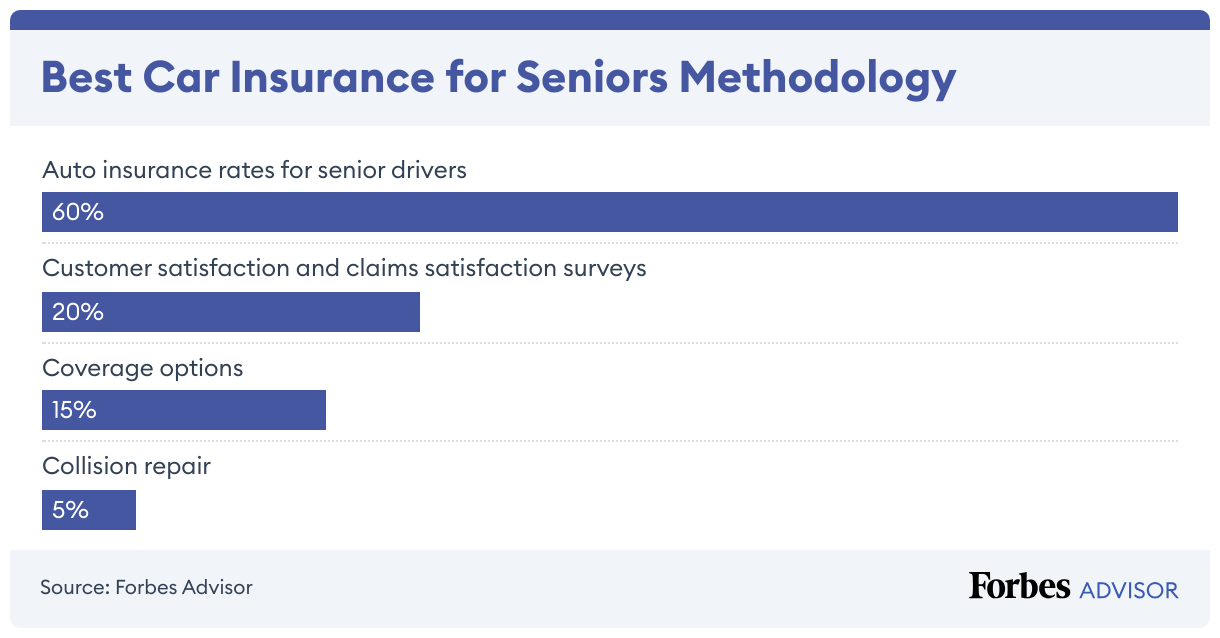This screenshot has height=638, width=1220.
Task: Select the 'Coverage options' label
Action: click(x=142, y=368)
